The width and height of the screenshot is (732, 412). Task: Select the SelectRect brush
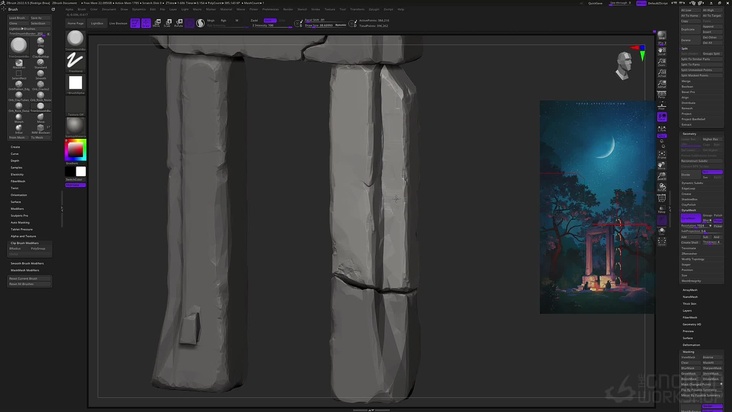pyautogui.click(x=19, y=74)
